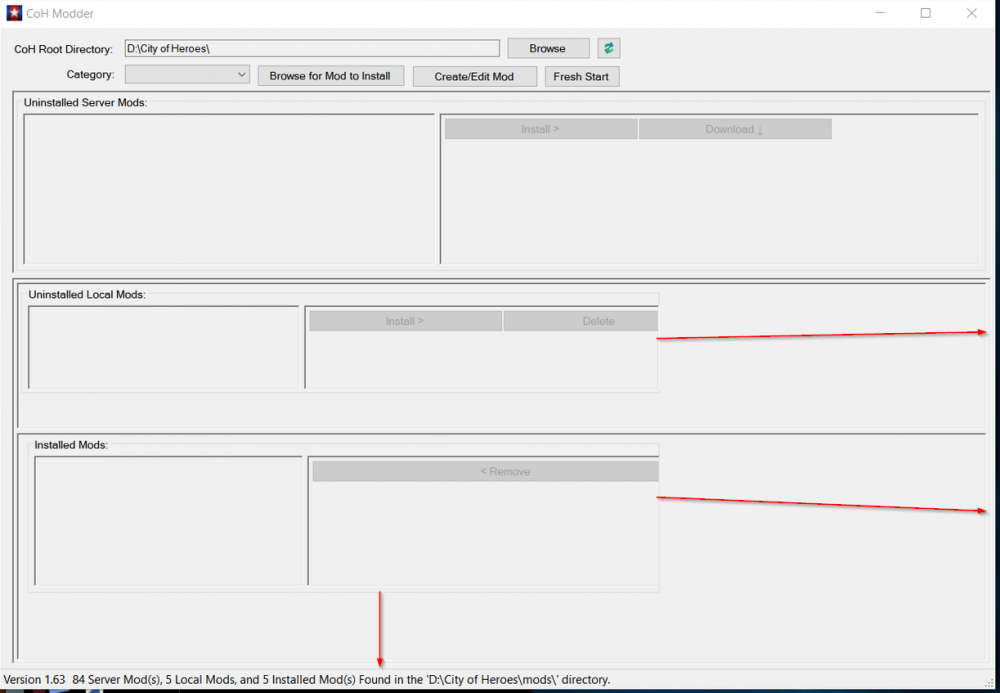Open the Create/Edit Mod dialog

coord(474,76)
